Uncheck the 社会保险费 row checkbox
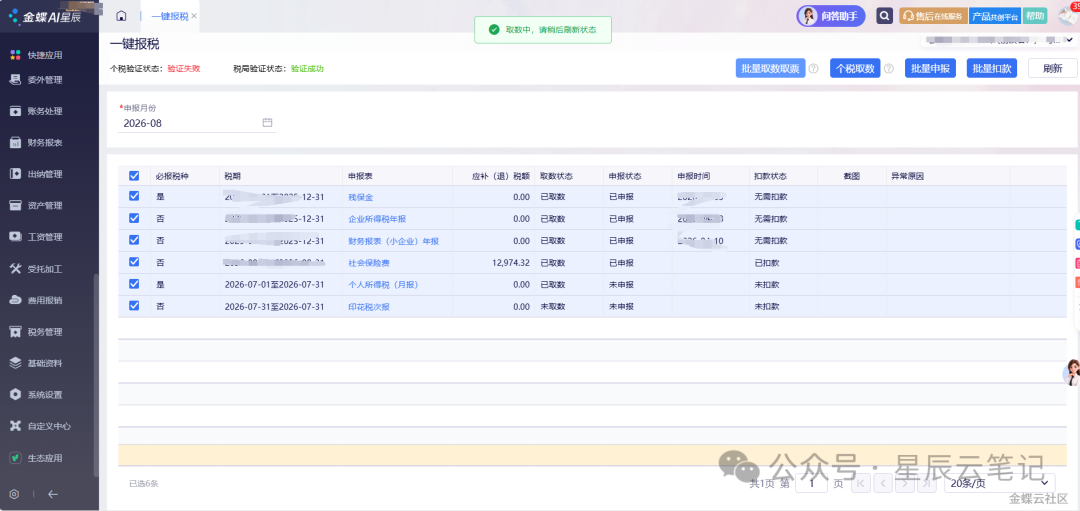The image size is (1080, 511). (x=134, y=262)
